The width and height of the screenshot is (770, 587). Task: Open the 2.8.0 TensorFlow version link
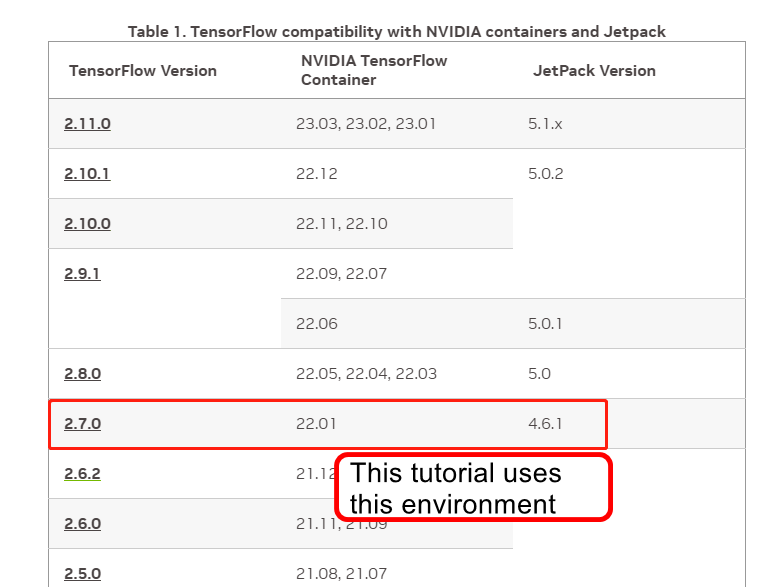click(82, 374)
